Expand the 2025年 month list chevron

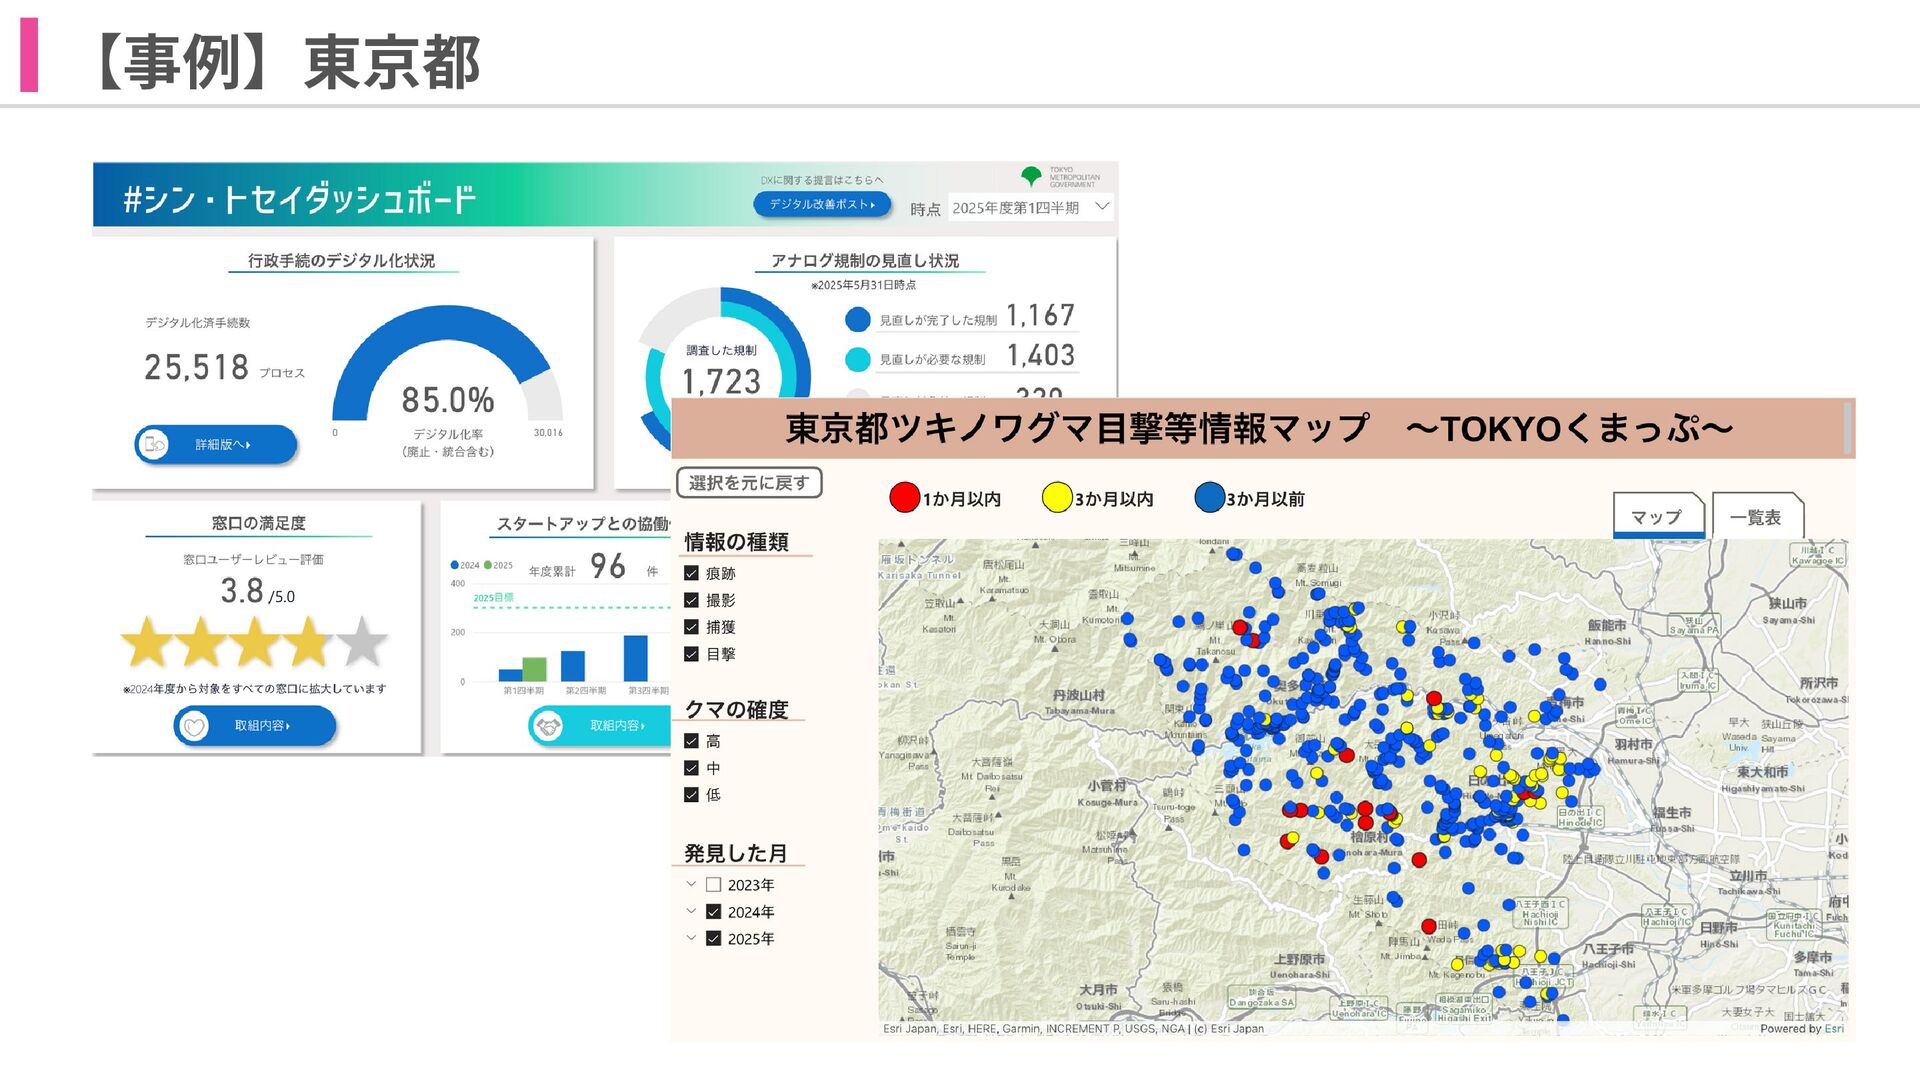tap(691, 938)
